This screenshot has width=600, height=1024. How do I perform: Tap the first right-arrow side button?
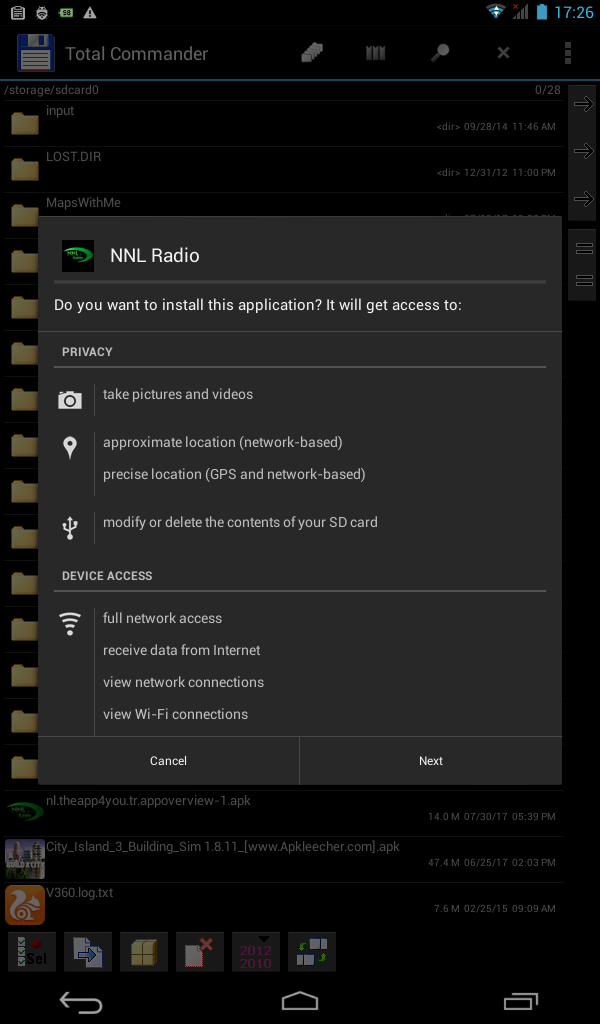coord(582,103)
